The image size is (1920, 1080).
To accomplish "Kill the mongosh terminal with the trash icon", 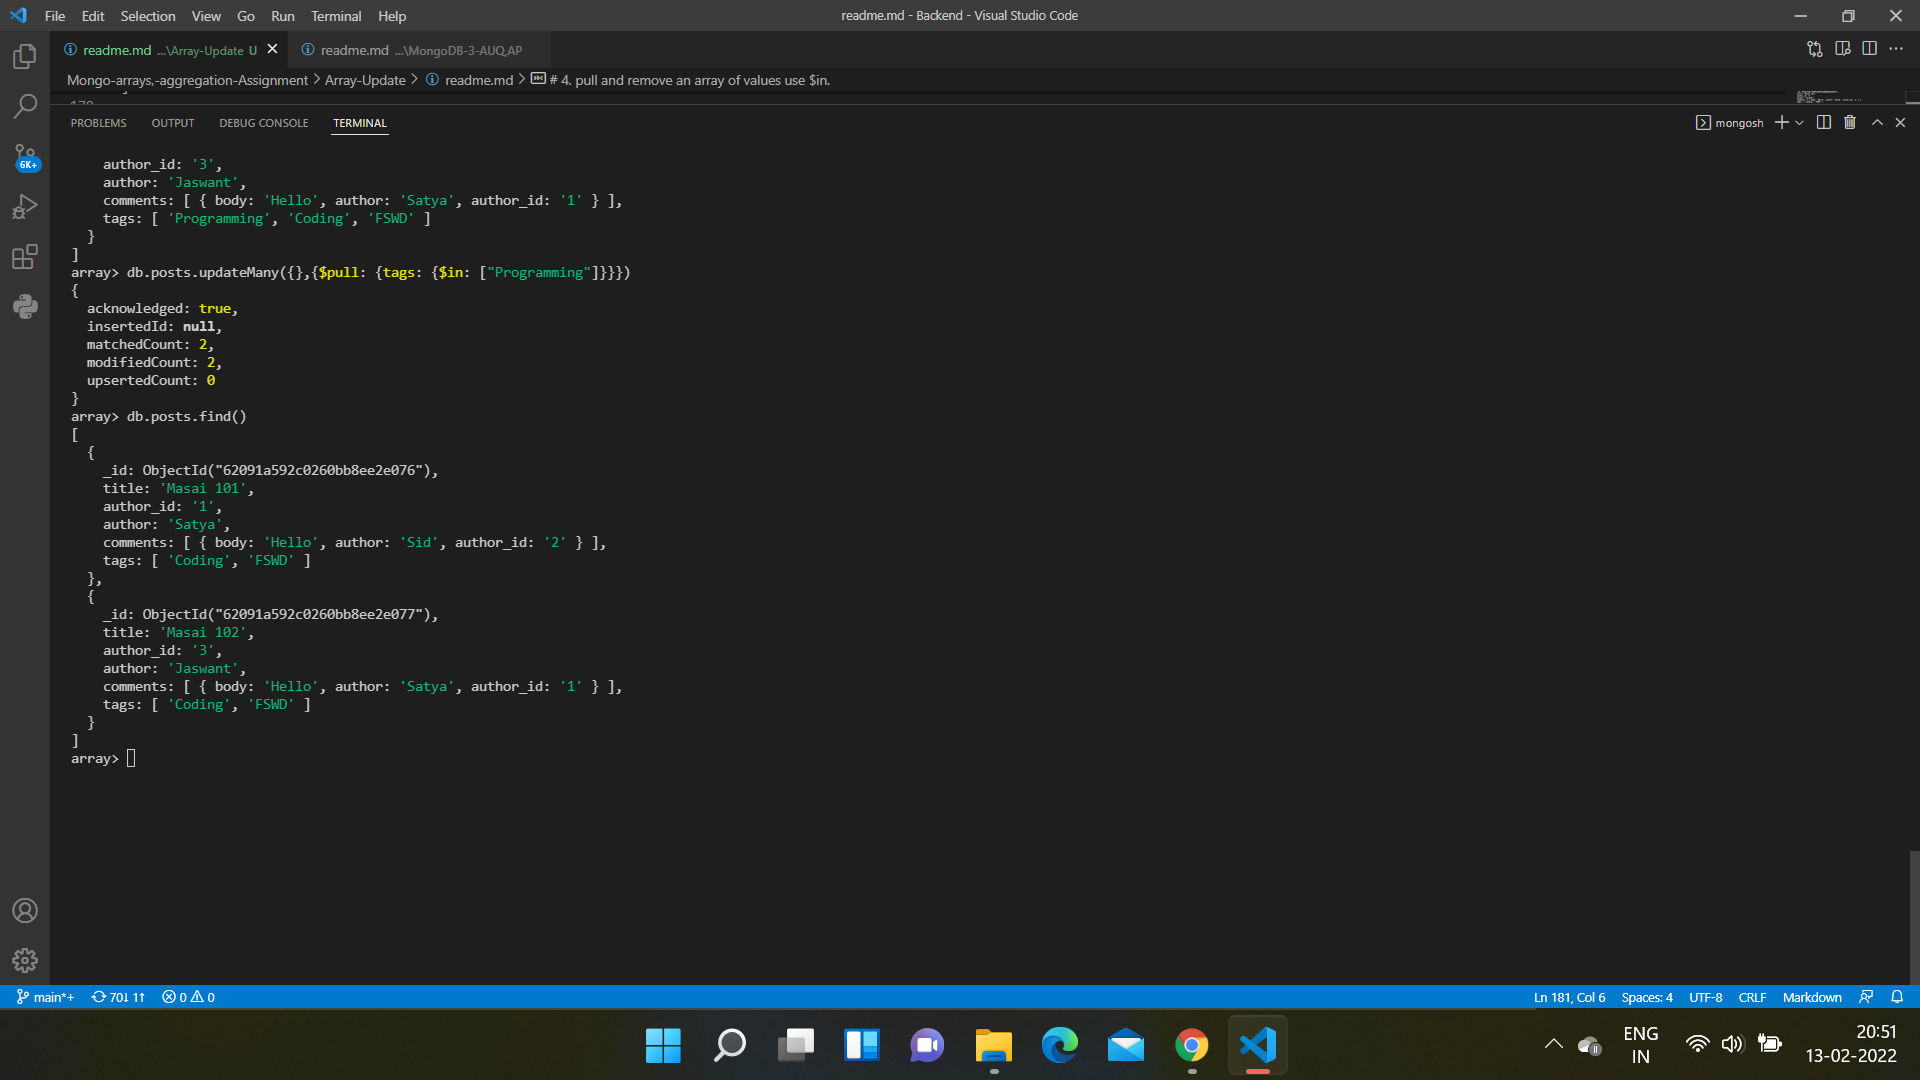I will [x=1849, y=122].
